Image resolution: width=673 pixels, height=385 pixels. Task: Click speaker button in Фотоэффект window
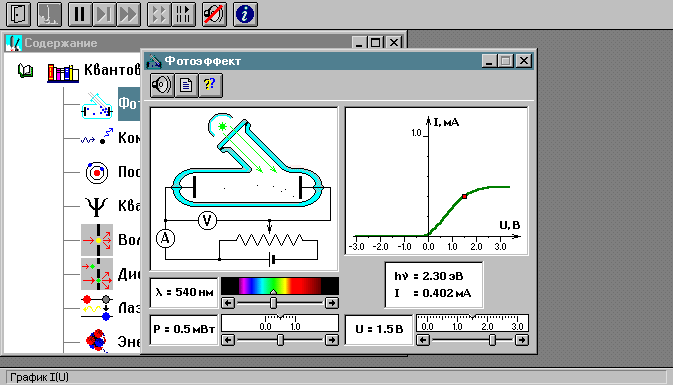pos(162,85)
